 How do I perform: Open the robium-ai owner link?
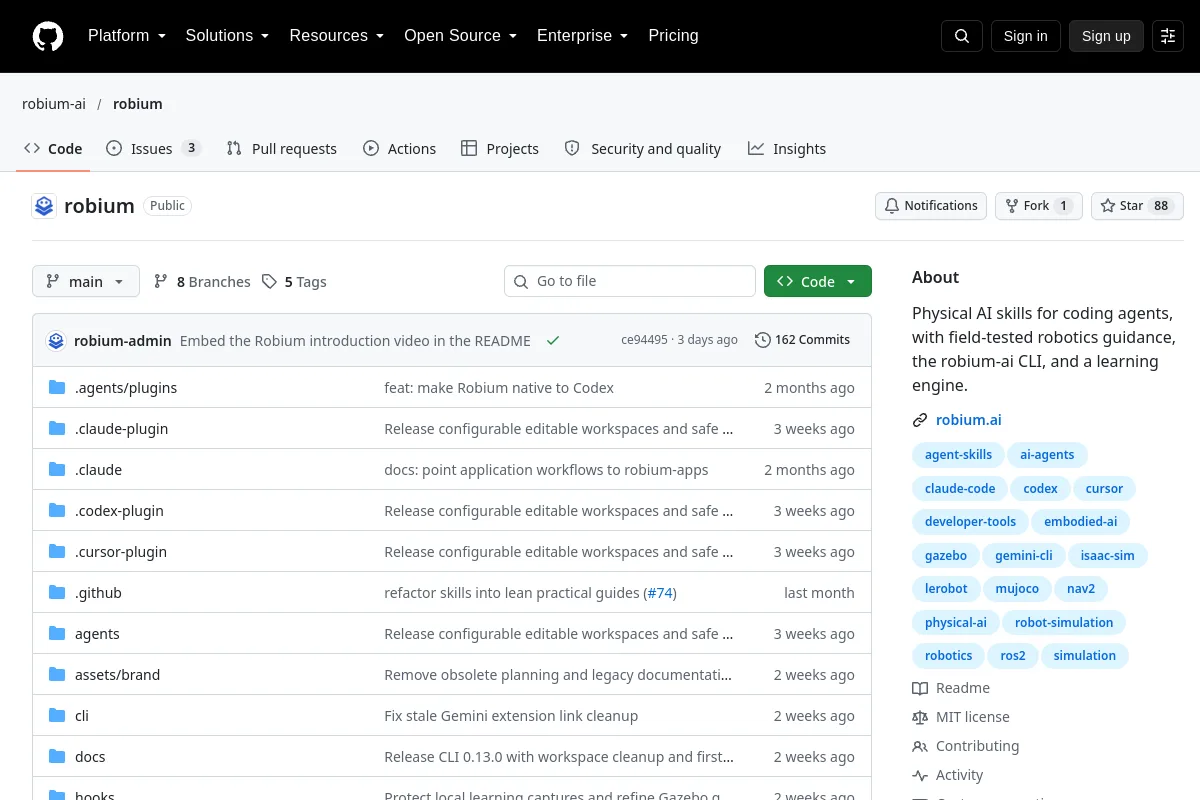(x=54, y=104)
